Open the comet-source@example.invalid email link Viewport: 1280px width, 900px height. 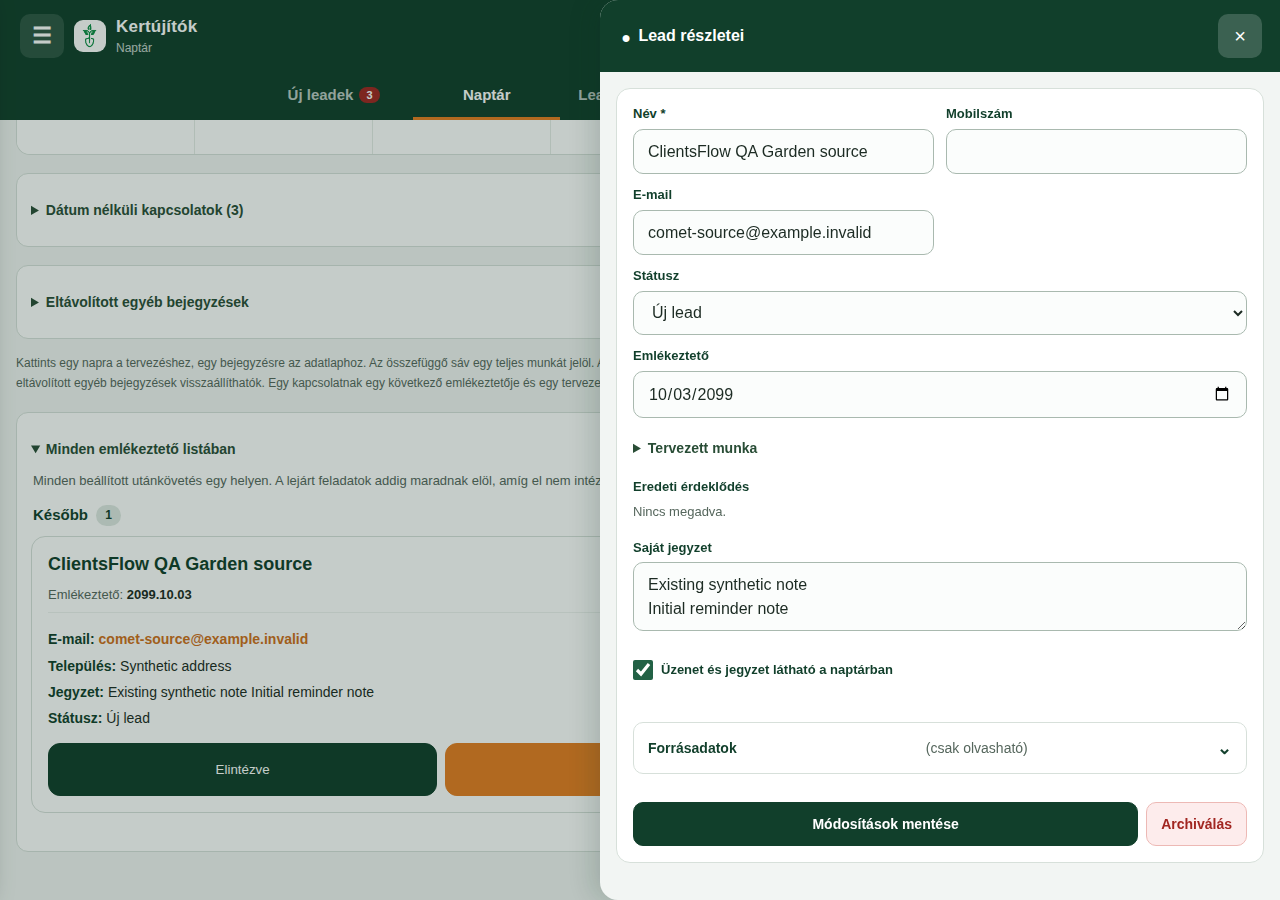[203, 639]
